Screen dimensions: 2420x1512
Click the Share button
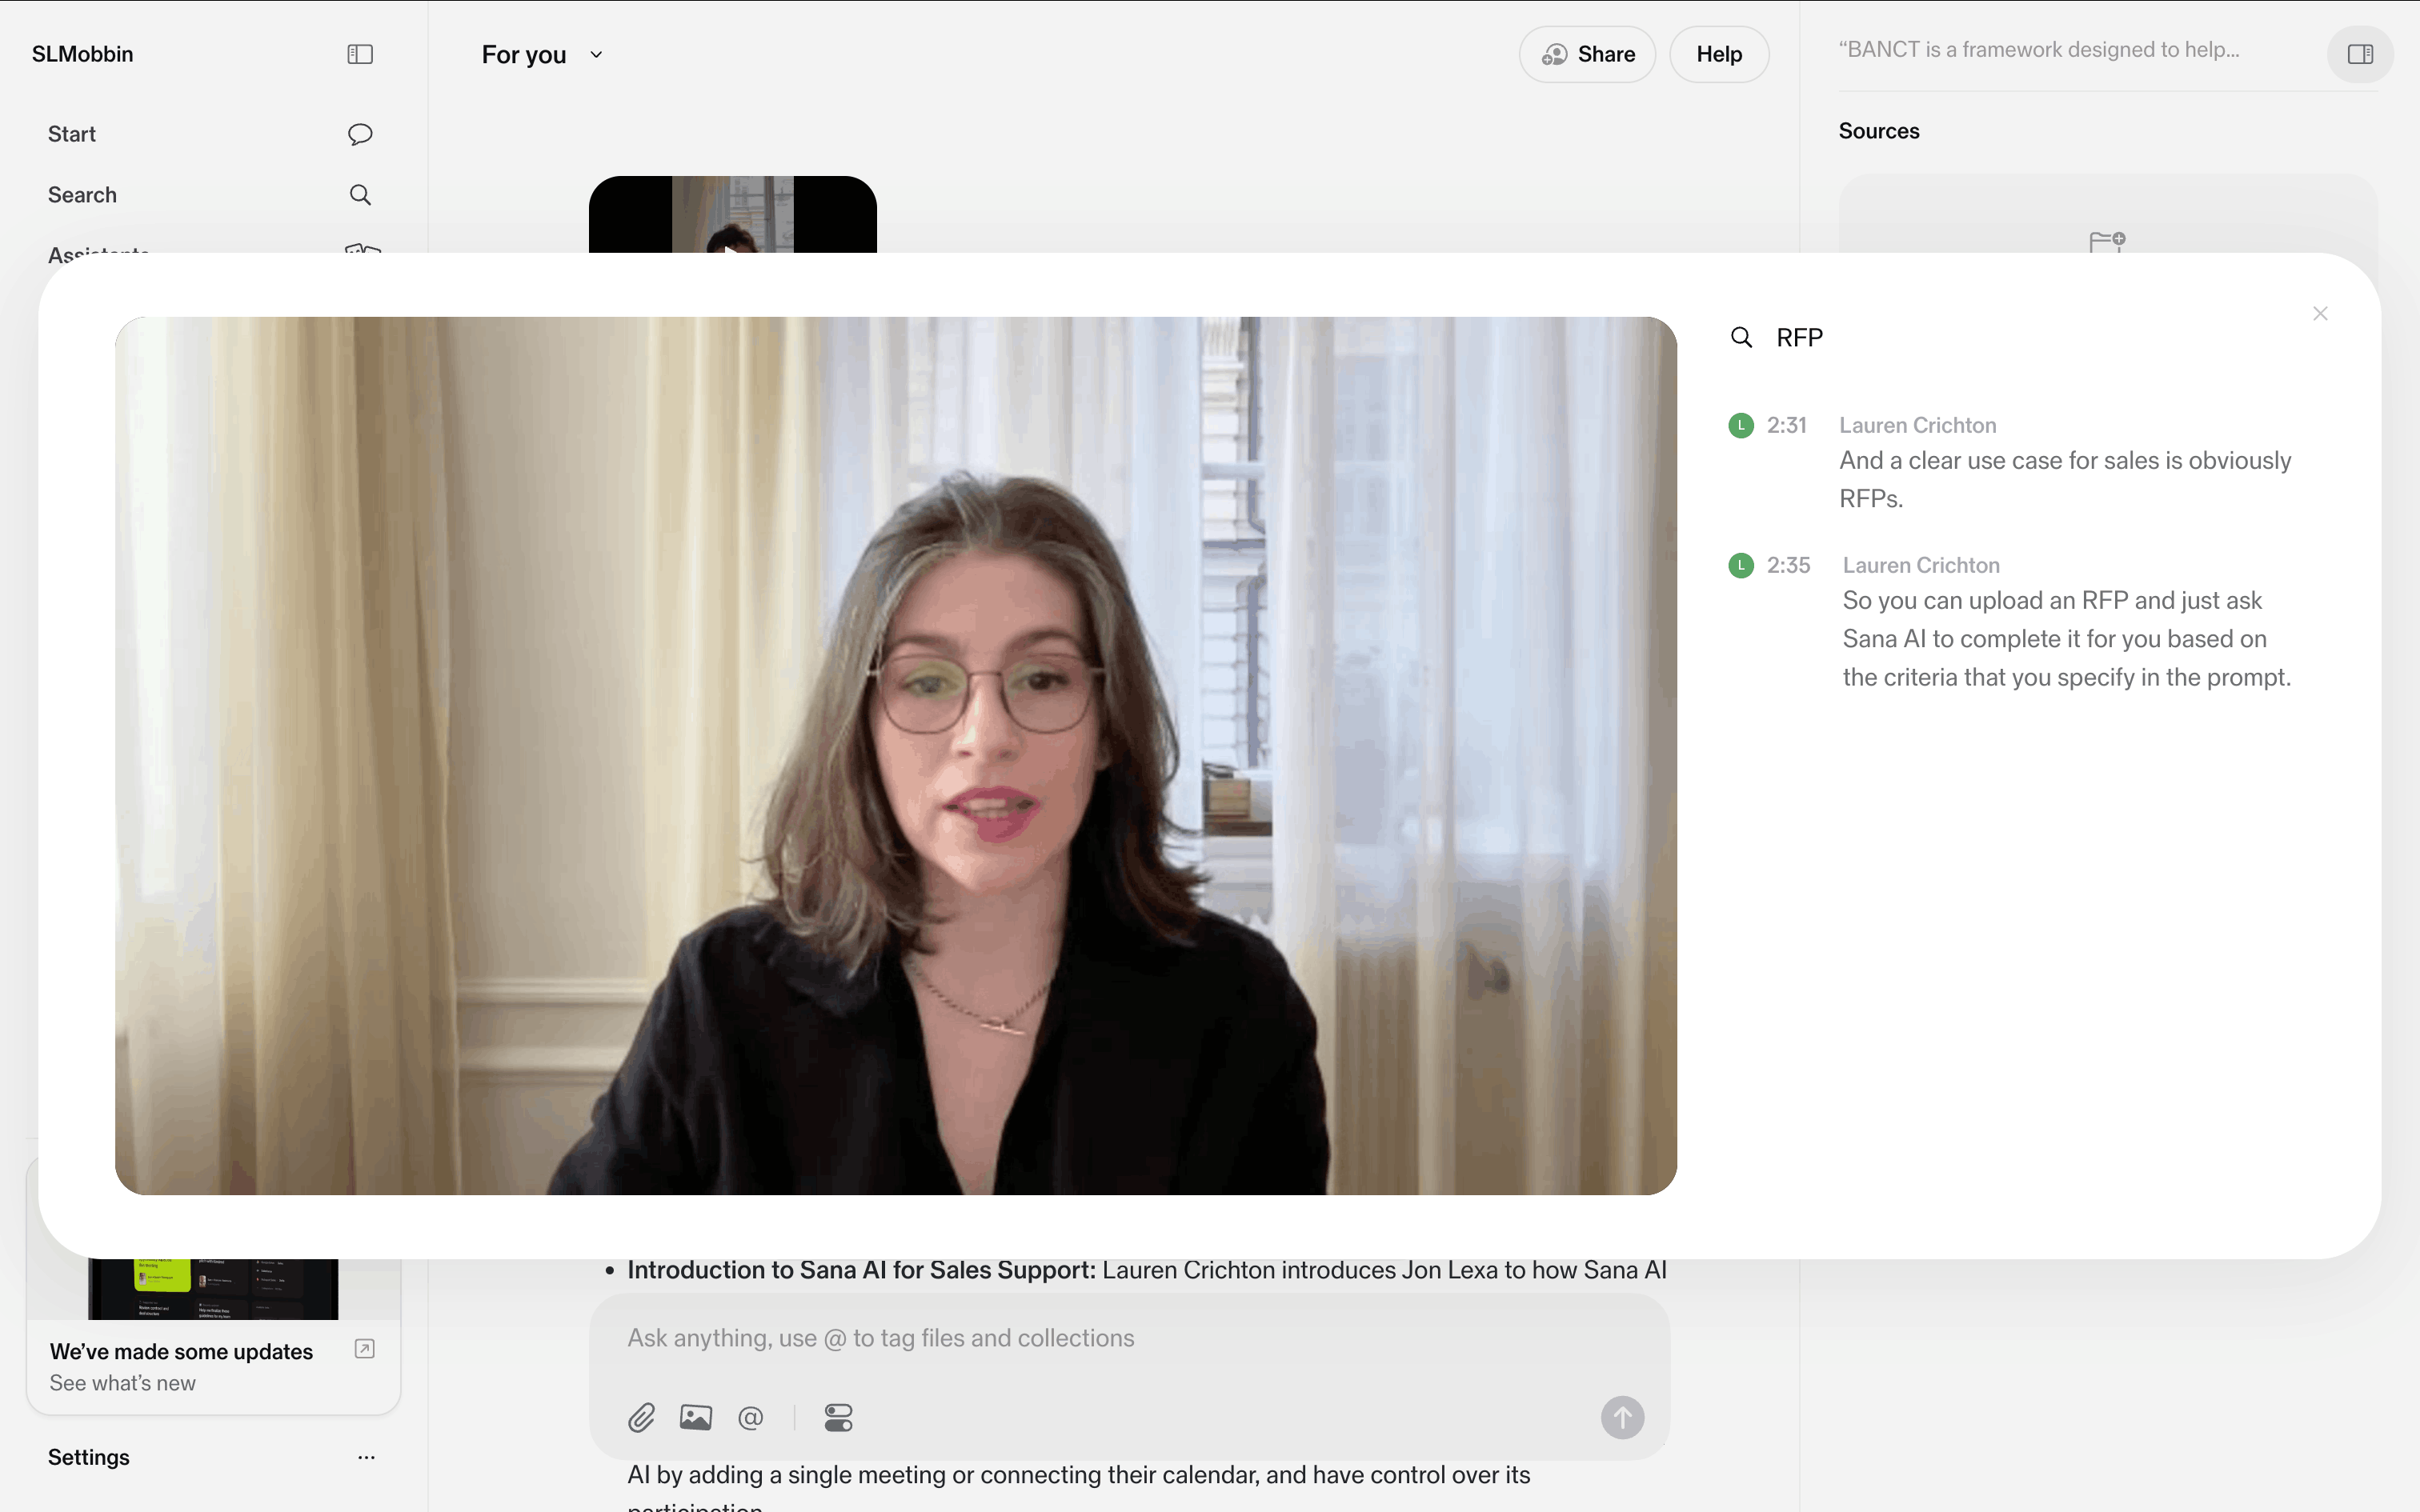[1587, 54]
